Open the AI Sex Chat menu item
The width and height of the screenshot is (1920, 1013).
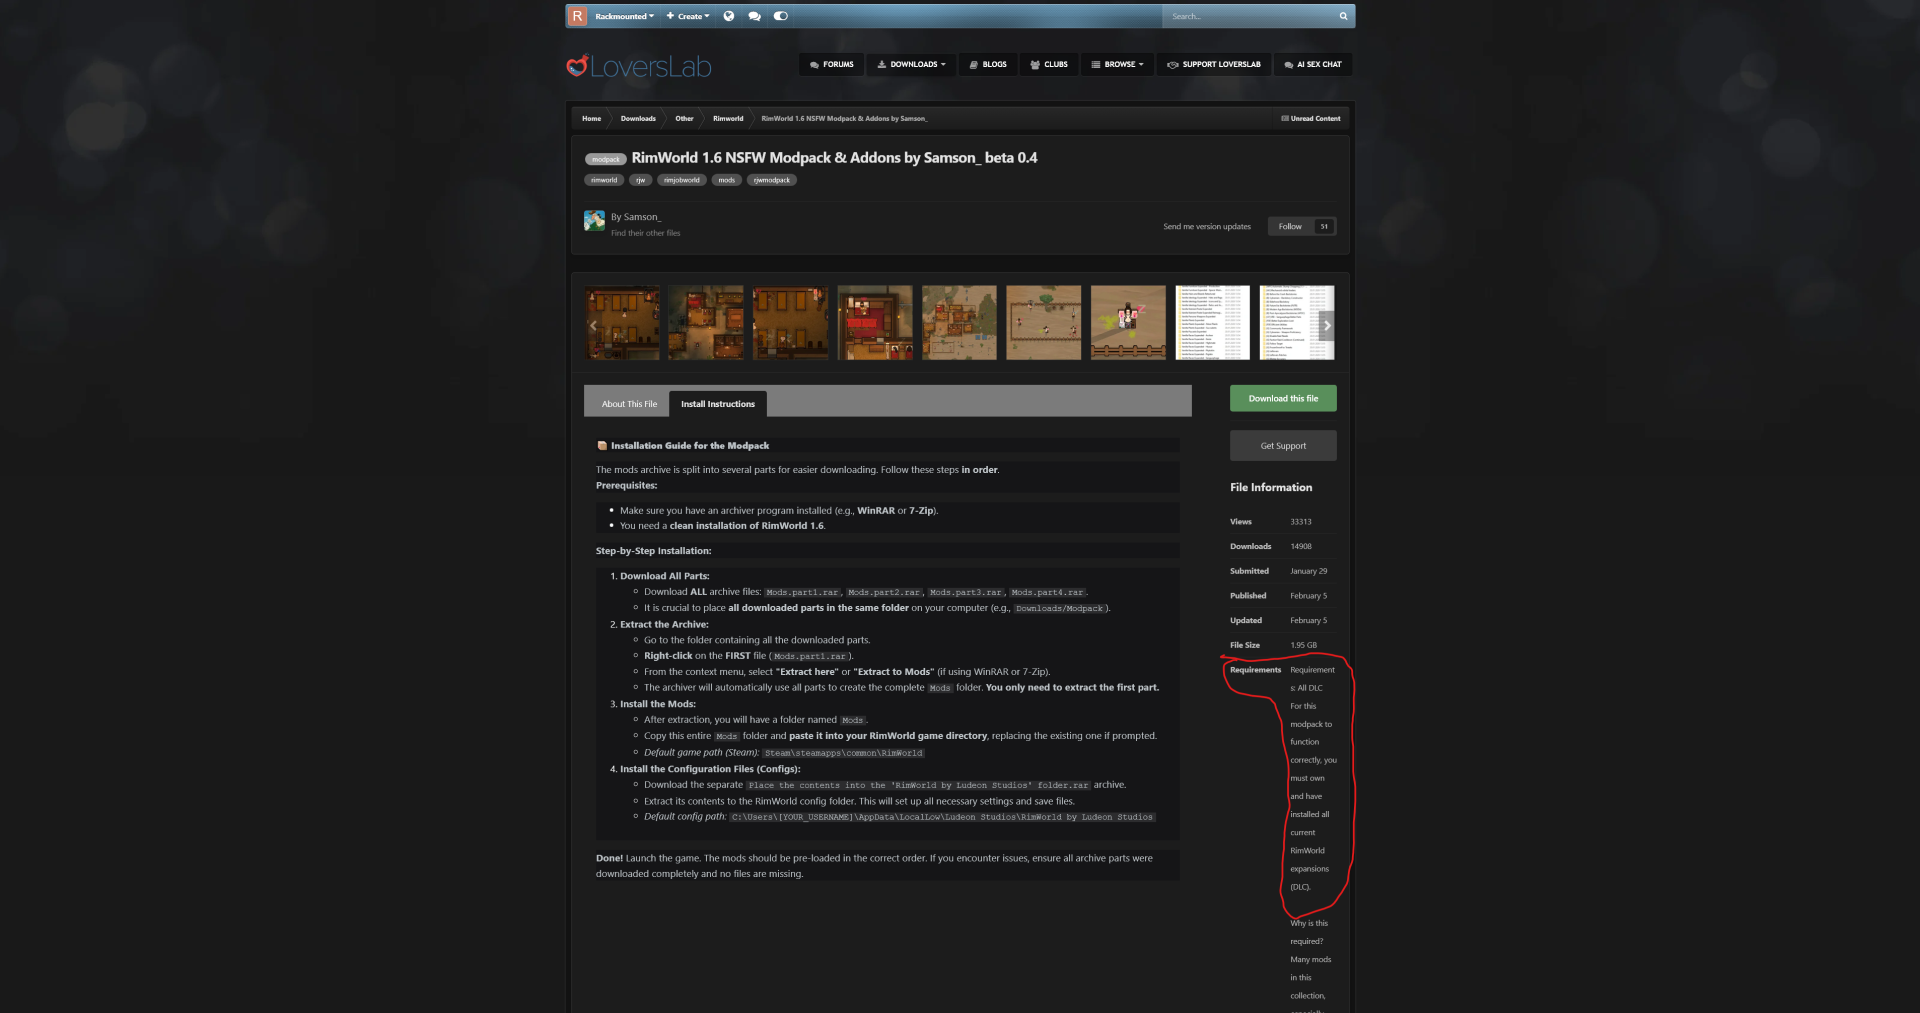(1313, 64)
